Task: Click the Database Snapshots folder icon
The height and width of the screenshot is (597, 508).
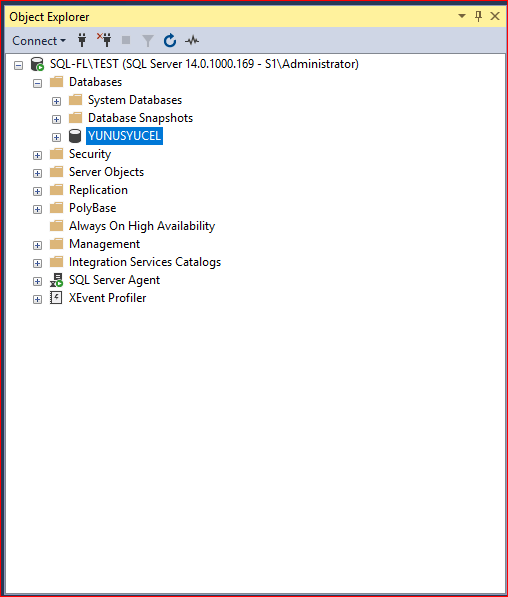Action: point(75,118)
